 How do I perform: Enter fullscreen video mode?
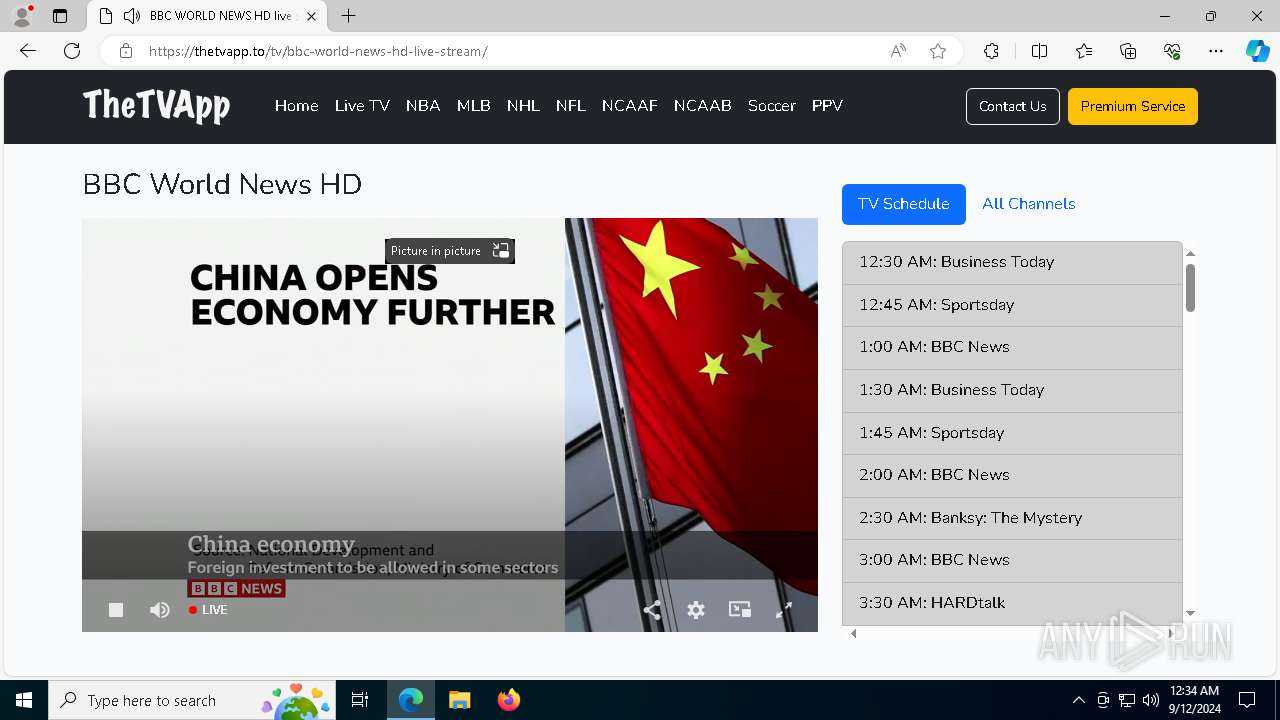point(784,610)
